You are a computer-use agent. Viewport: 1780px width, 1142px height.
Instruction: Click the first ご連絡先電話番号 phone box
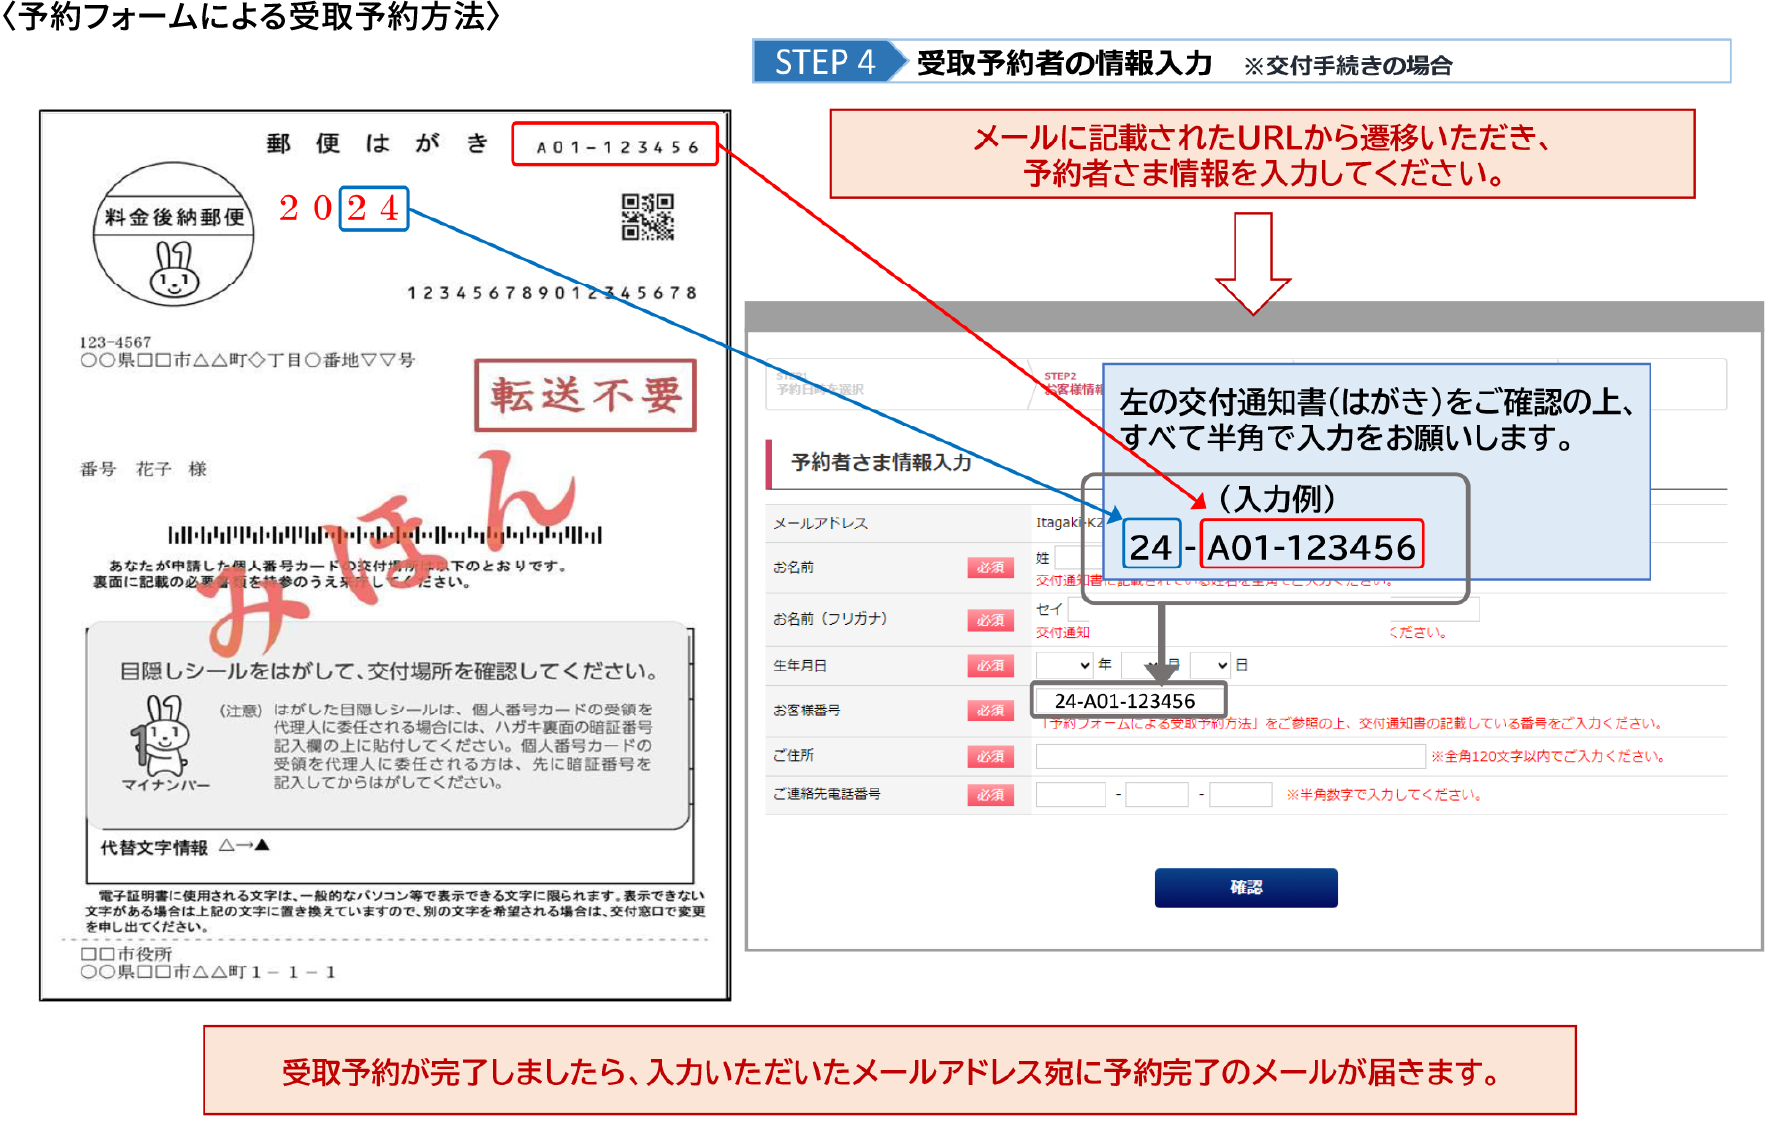click(x=1071, y=795)
